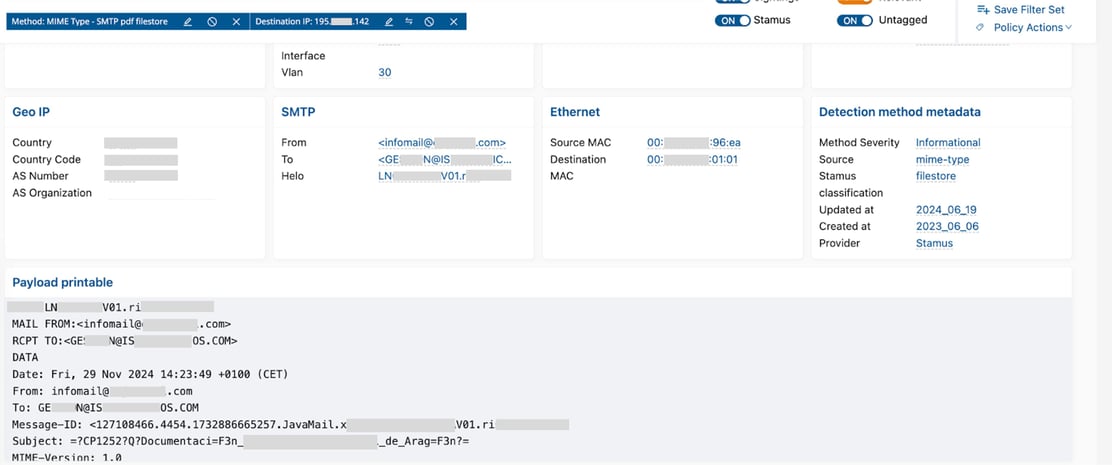Click the filestore classification value
The width and height of the screenshot is (1112, 465).
point(936,176)
